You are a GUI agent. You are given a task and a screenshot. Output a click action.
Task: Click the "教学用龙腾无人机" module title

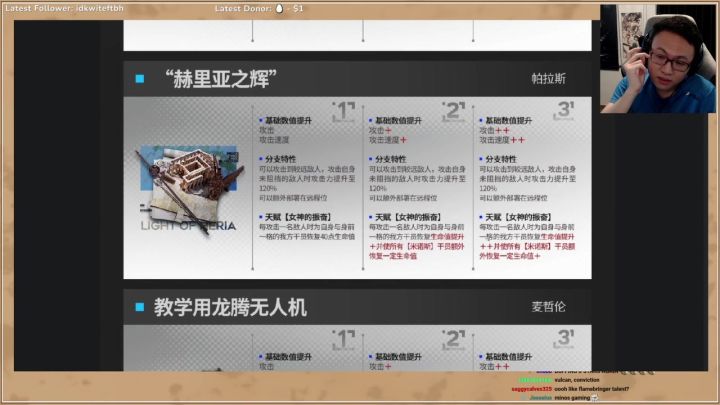tap(230, 307)
